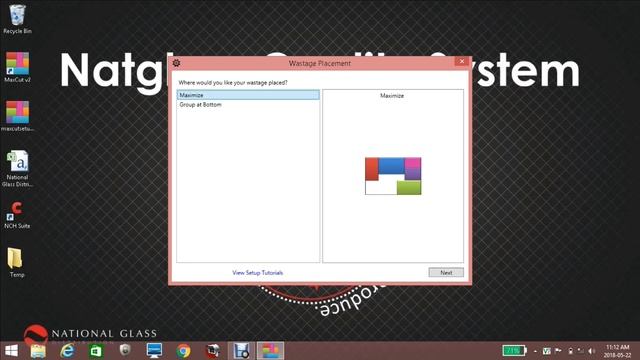Click the floppy disk taskbar icon
This screenshot has width=640, height=360.
tap(241, 351)
